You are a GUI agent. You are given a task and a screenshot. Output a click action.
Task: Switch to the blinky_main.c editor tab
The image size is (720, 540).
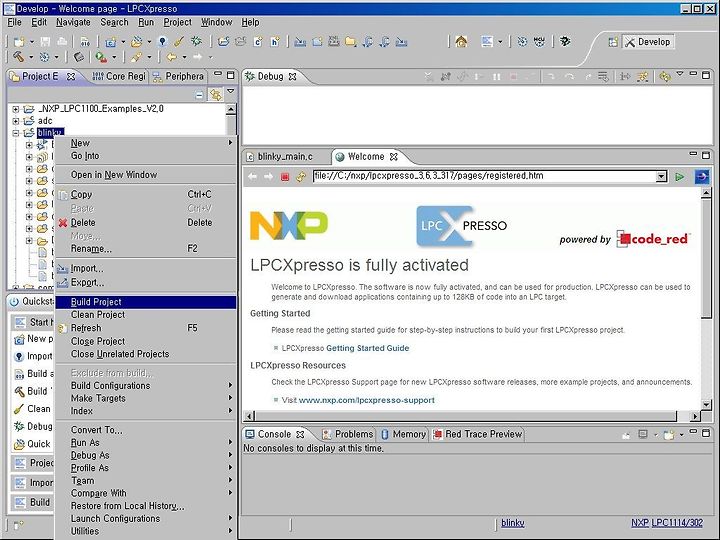point(285,157)
